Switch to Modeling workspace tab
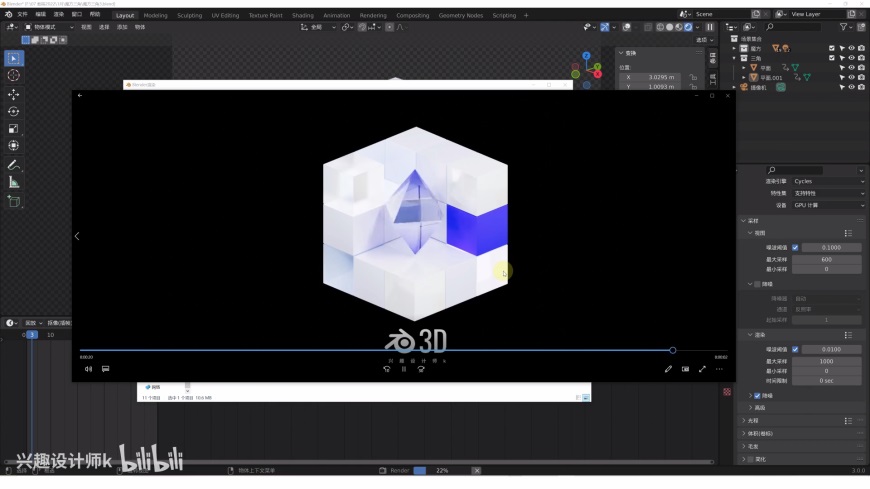This screenshot has width=870, height=489. click(155, 16)
